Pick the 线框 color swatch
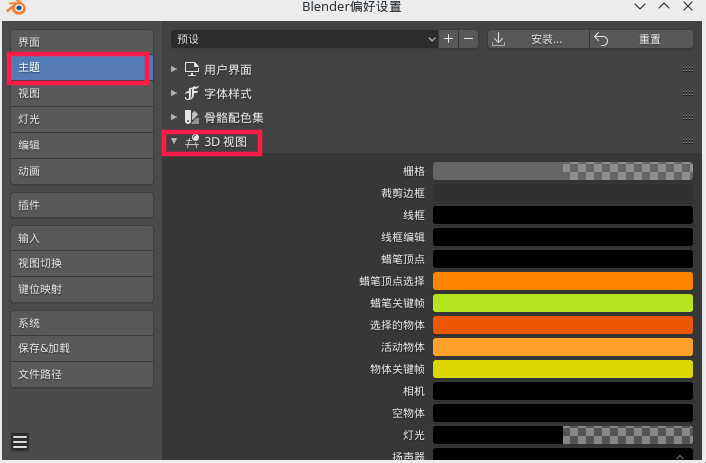 click(563, 215)
